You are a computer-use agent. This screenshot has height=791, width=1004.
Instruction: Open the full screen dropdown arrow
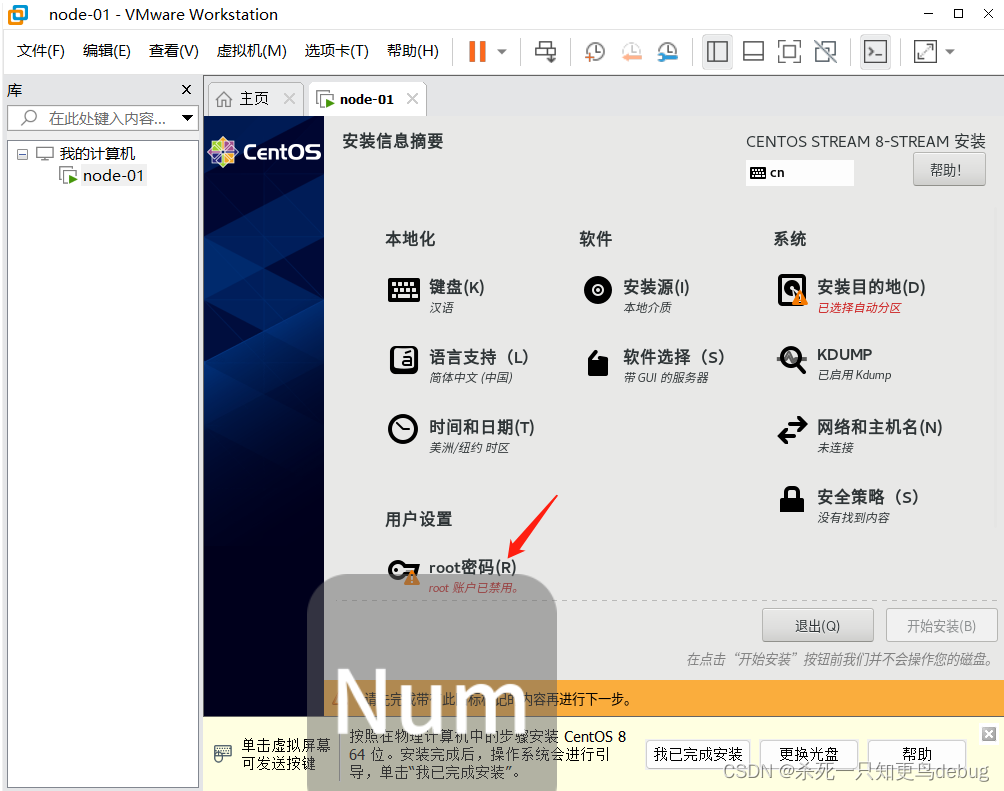coord(948,51)
